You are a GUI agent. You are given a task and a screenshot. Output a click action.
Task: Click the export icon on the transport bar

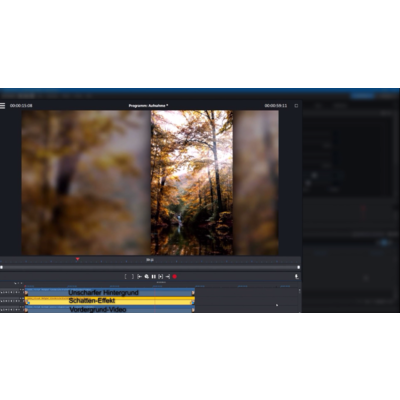[x=296, y=277]
